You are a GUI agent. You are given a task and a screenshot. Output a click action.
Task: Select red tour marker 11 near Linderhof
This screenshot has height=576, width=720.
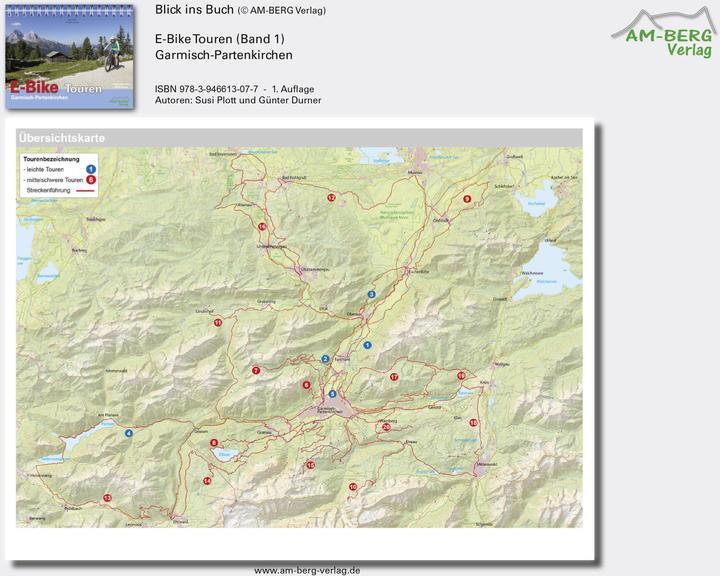(218, 322)
